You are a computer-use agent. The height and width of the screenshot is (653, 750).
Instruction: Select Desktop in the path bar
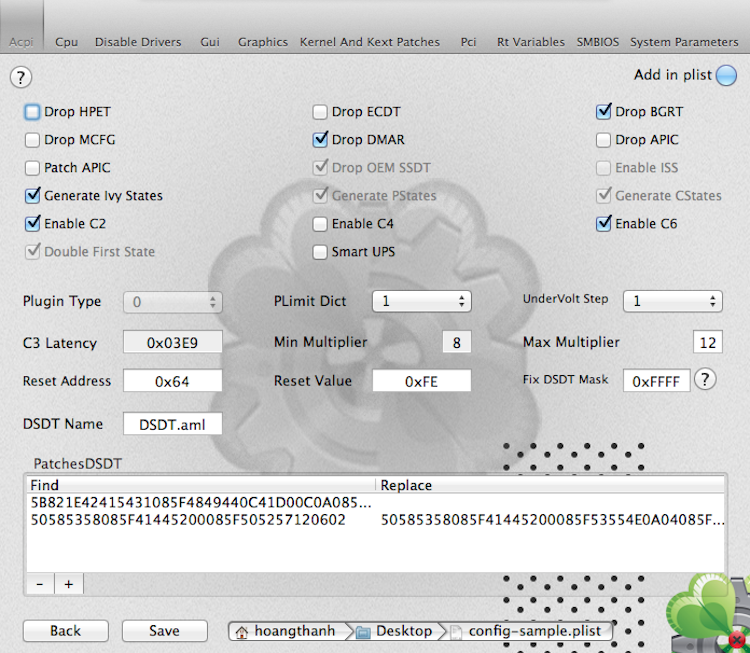point(404,631)
